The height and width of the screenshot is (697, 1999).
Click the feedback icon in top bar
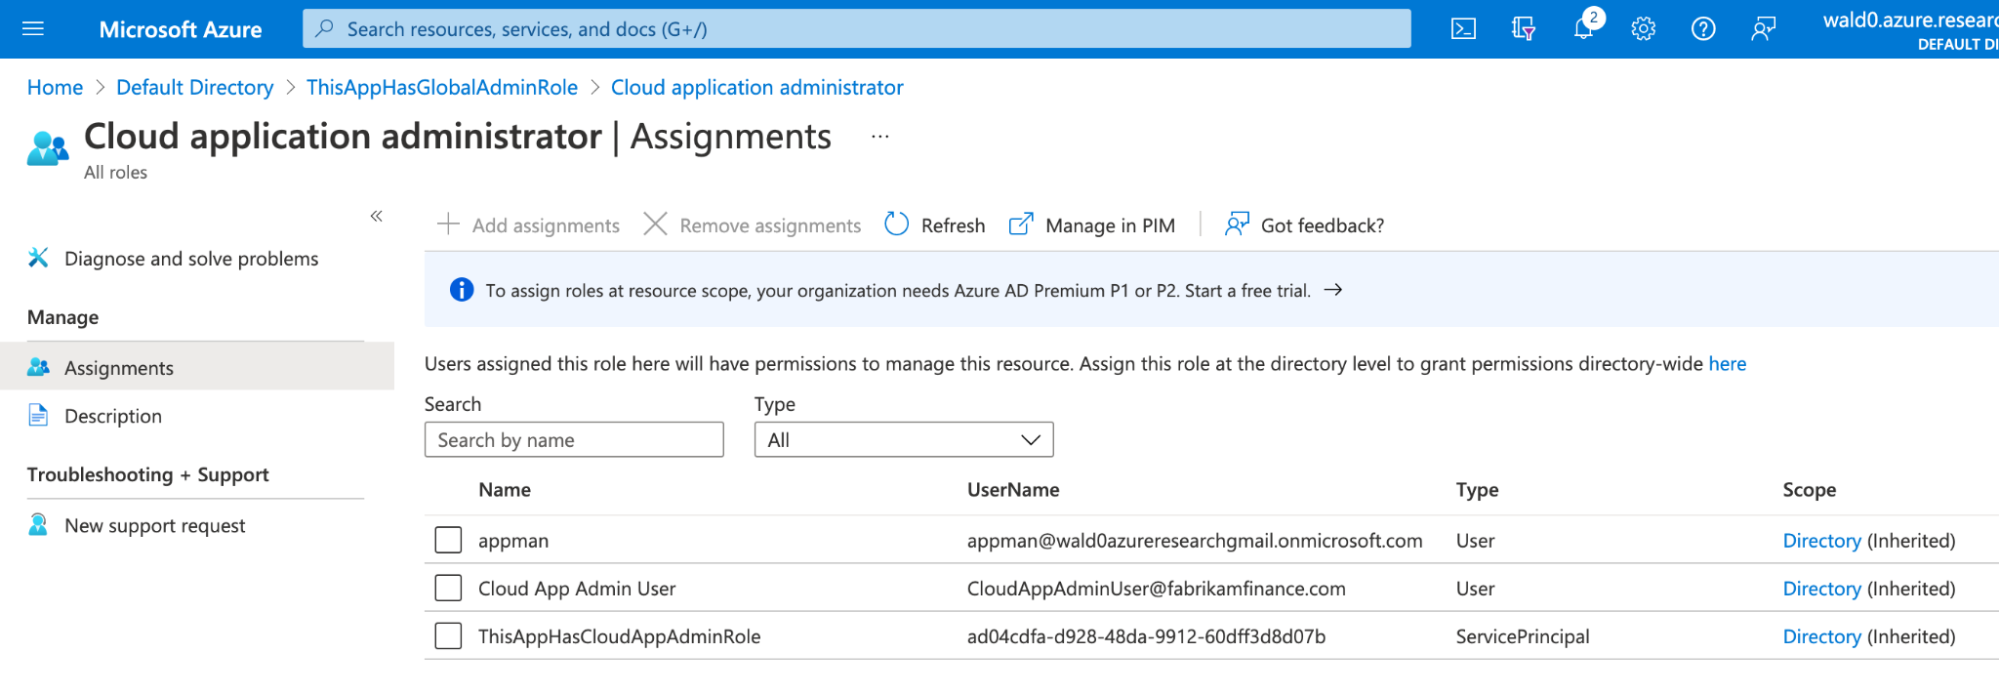click(1763, 29)
